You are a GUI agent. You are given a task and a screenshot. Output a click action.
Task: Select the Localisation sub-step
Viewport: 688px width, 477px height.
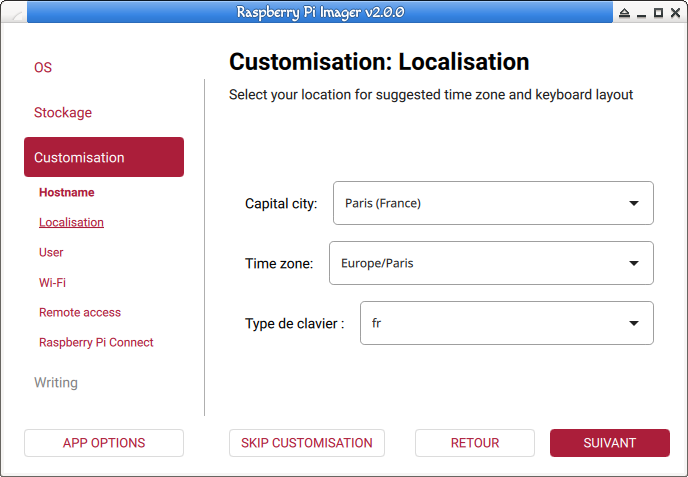[71, 222]
